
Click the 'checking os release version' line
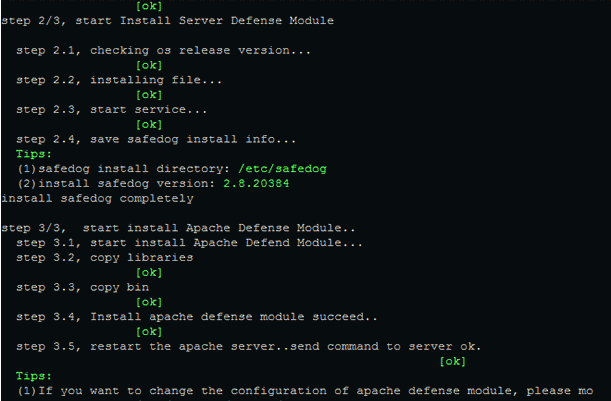point(163,50)
